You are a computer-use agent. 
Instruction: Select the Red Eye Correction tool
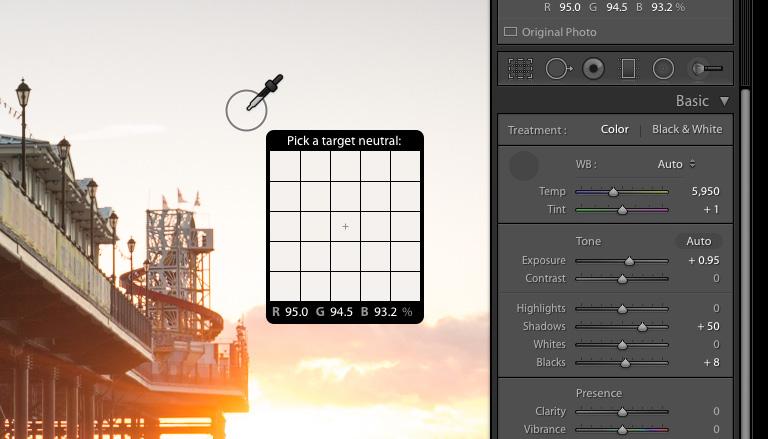click(593, 69)
